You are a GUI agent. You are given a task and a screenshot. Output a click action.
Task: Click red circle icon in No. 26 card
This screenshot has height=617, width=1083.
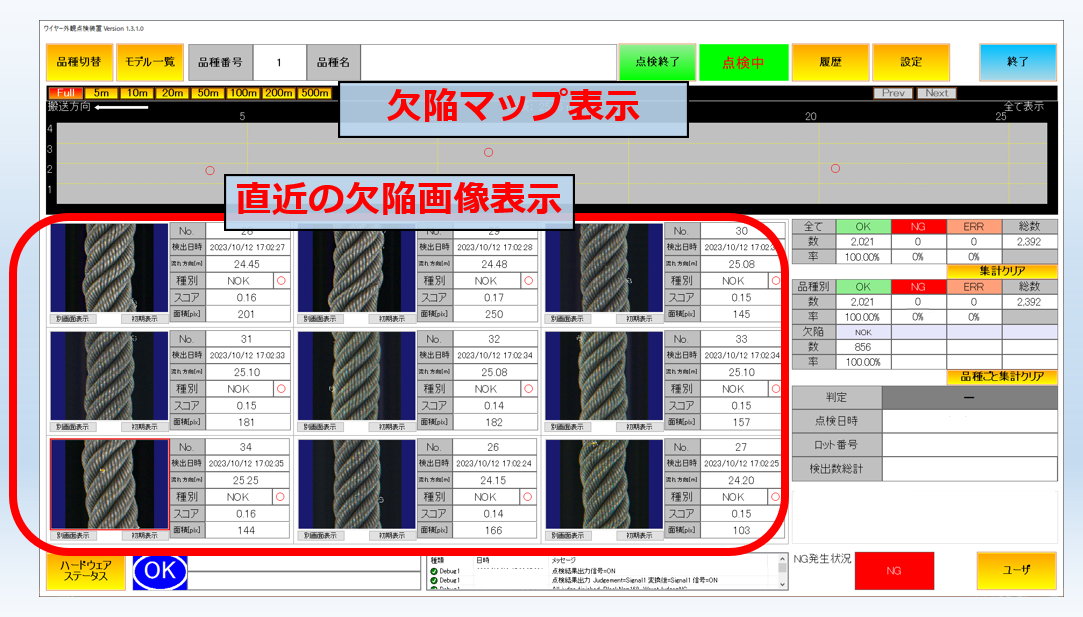coord(528,497)
